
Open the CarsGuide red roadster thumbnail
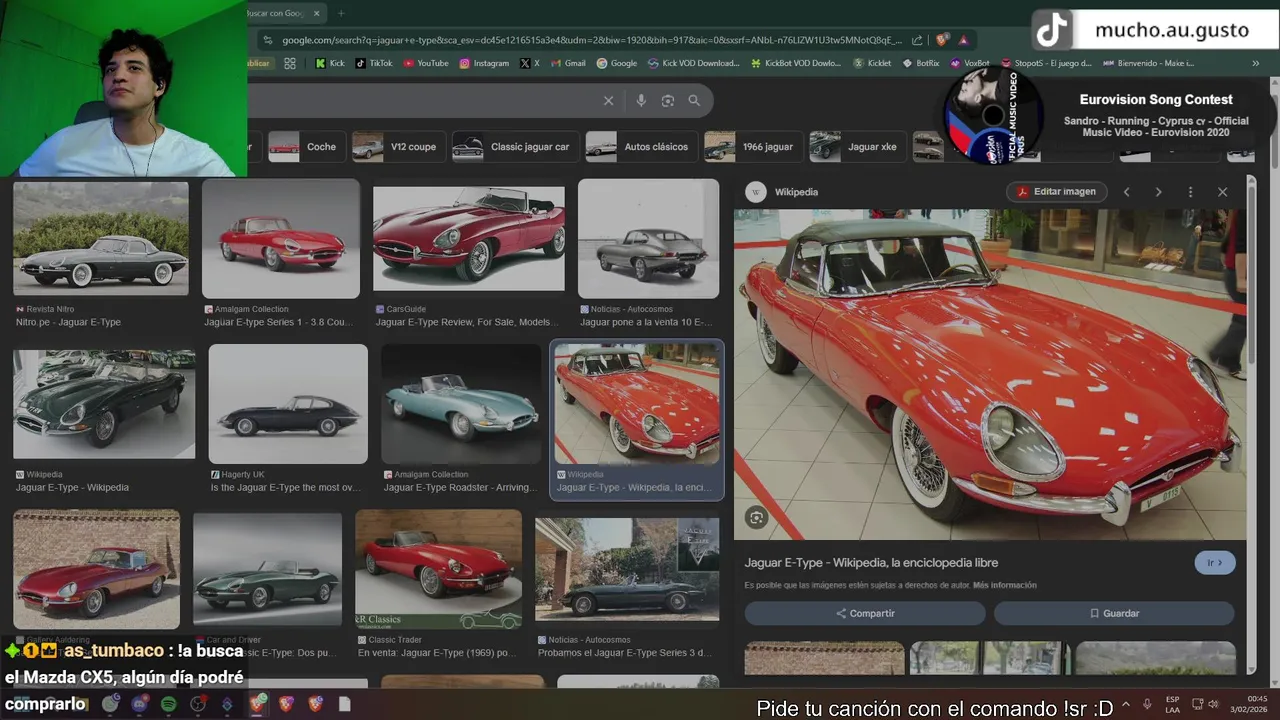coord(469,238)
